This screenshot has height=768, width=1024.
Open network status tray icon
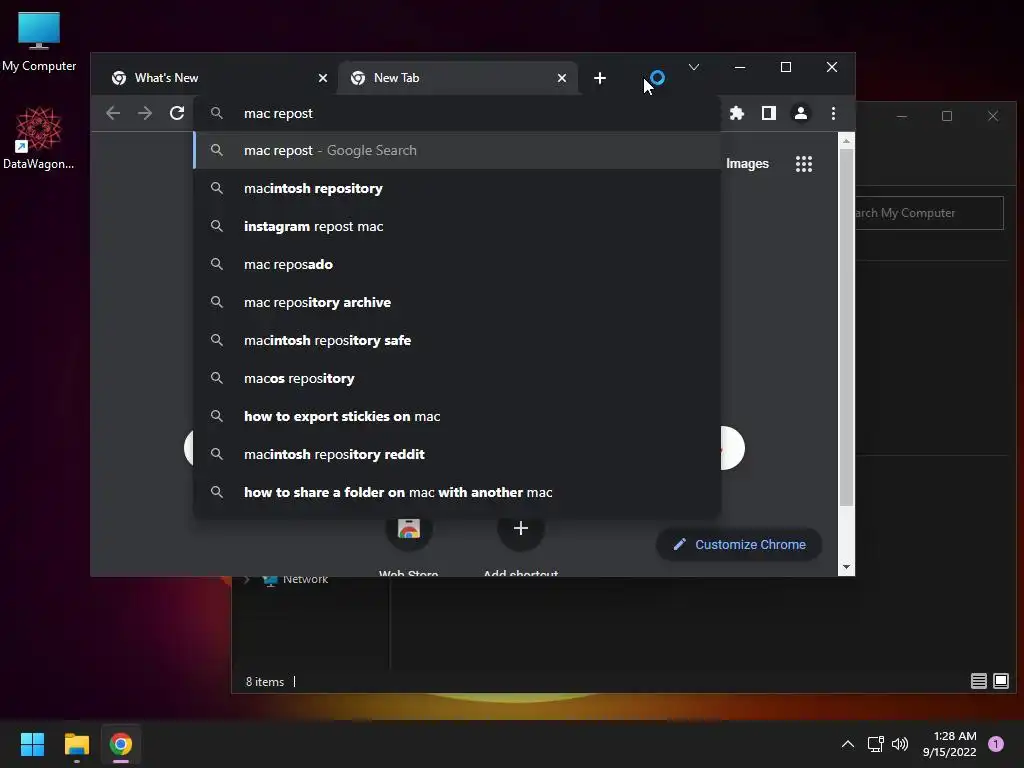(875, 744)
